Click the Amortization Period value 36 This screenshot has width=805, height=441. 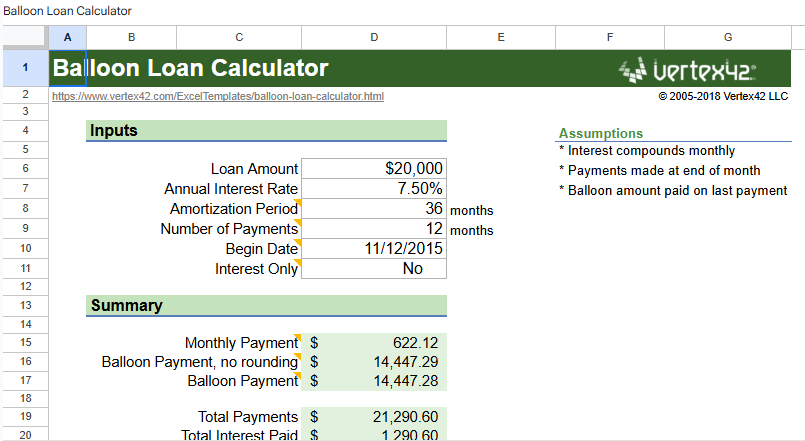tap(374, 209)
